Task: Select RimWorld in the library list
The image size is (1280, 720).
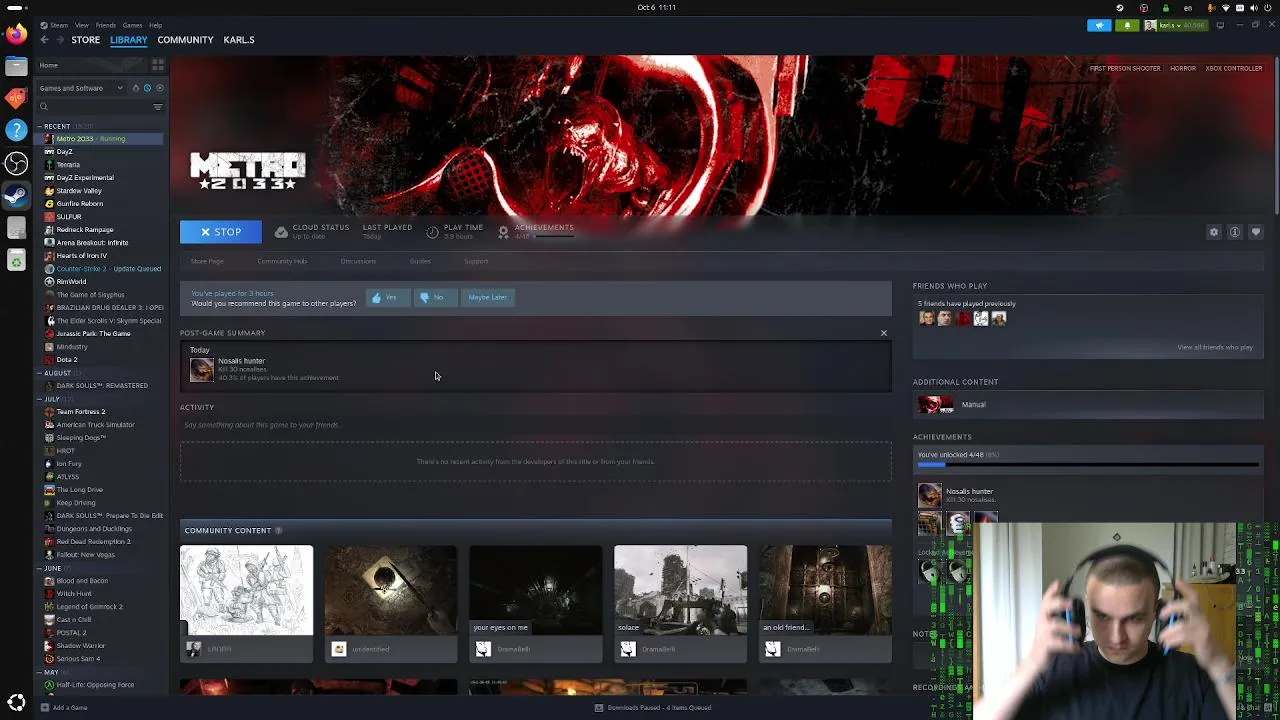Action: [71, 282]
